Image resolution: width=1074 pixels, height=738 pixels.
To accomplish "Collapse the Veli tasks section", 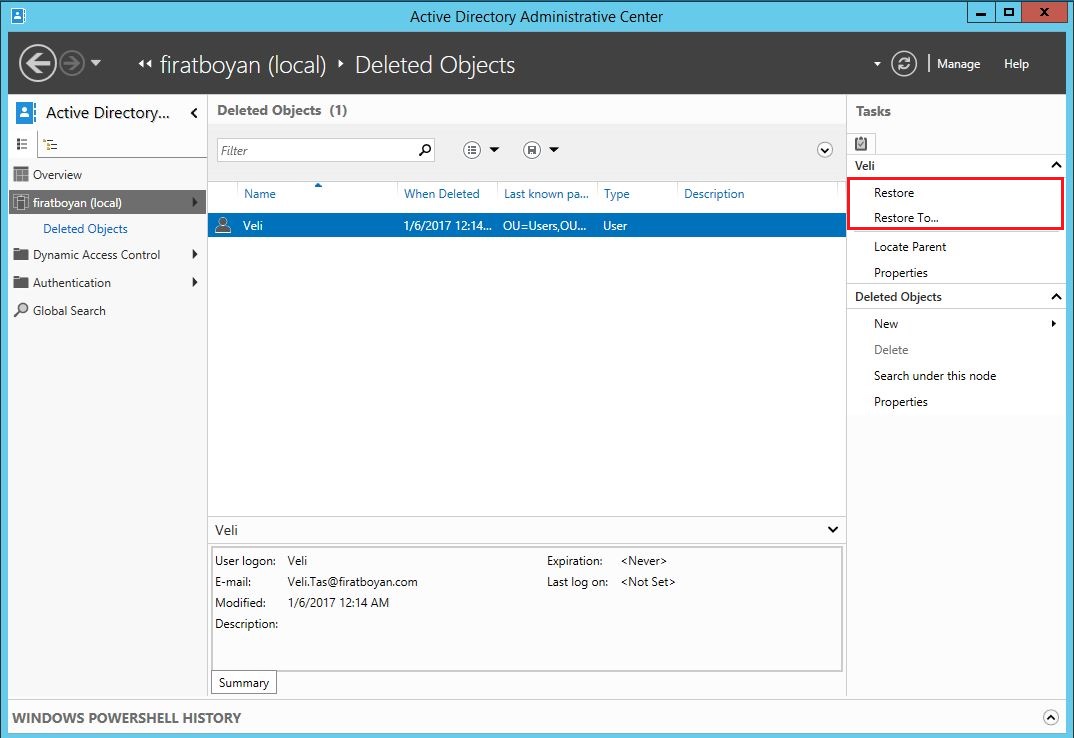I will click(x=1056, y=165).
